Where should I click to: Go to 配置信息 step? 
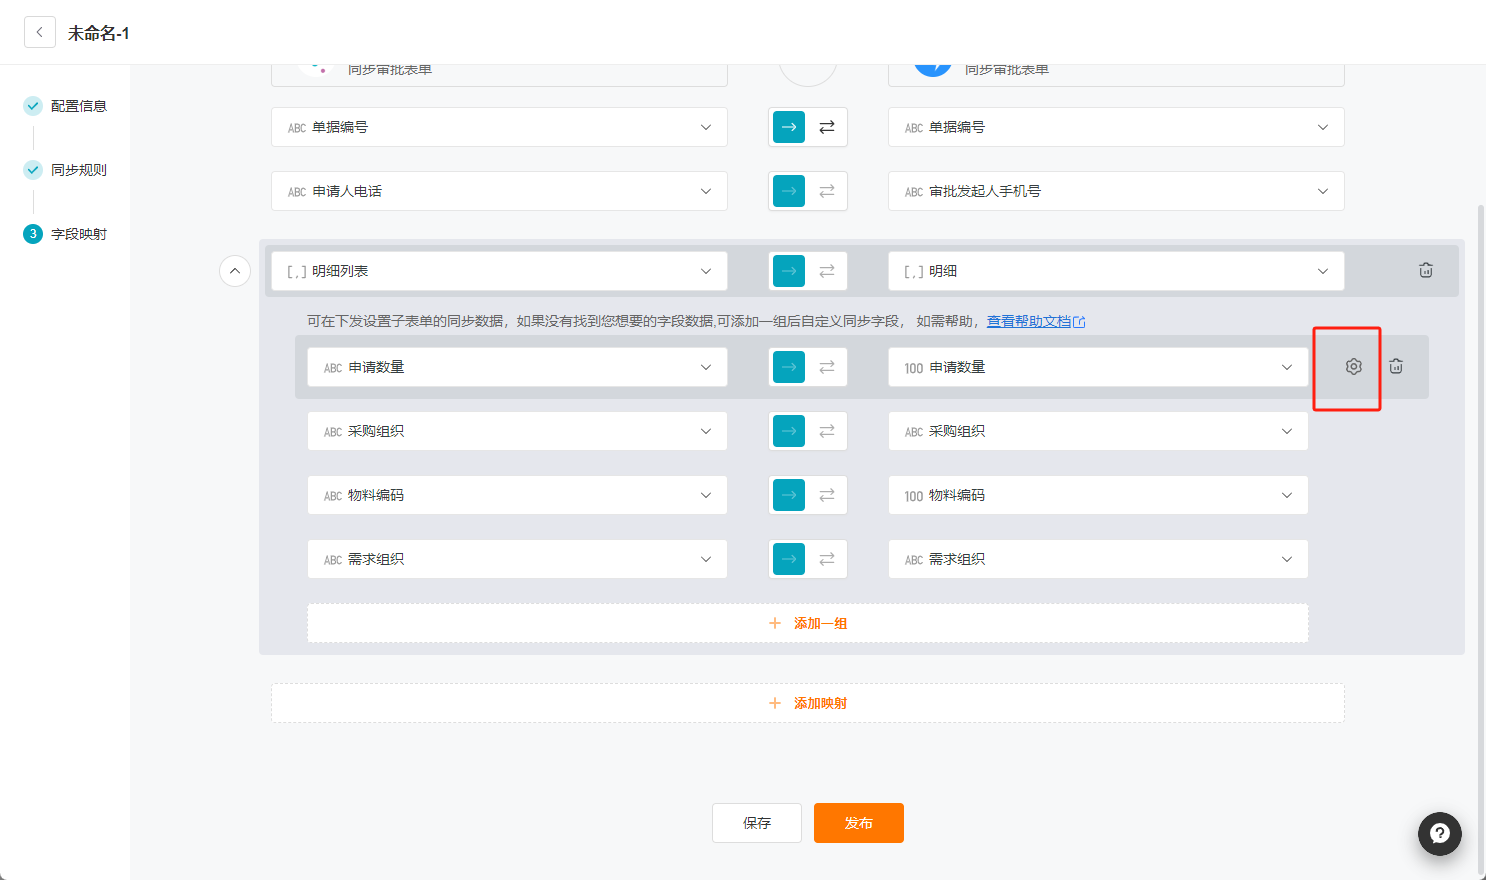65,106
